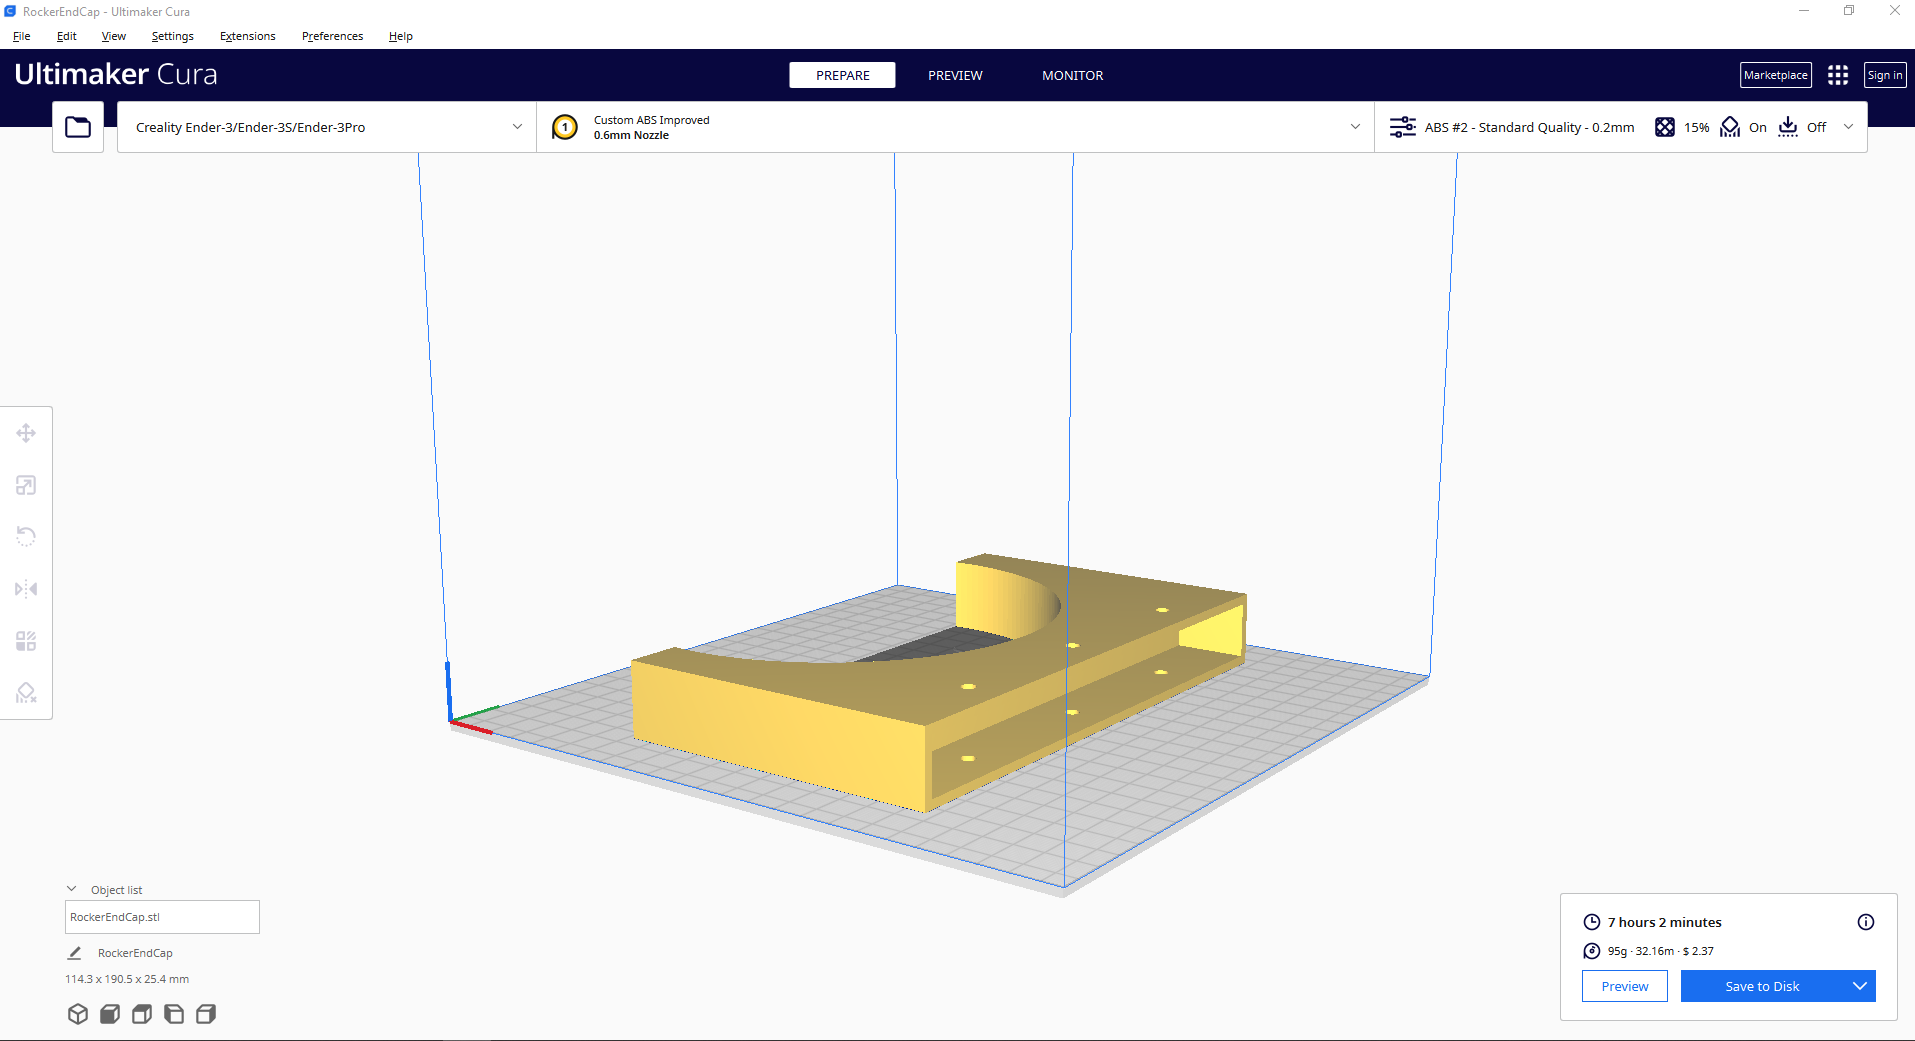Collapse the Object list
Screen dimensions: 1915x1041
coord(72,889)
